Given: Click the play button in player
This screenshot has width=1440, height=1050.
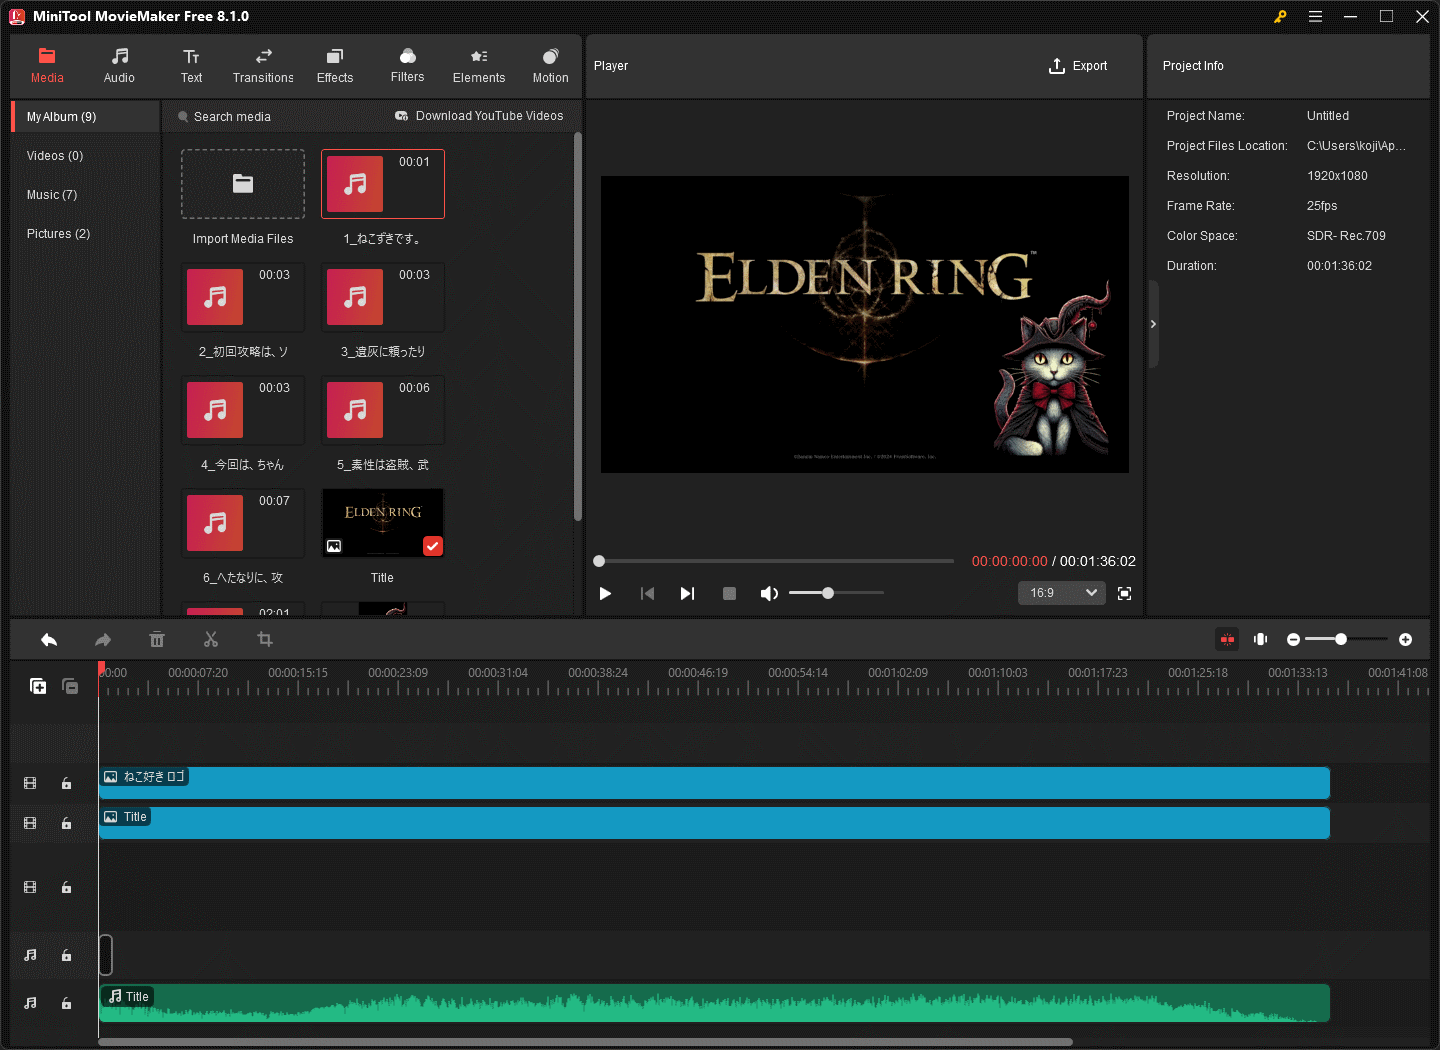Looking at the screenshot, I should point(605,593).
